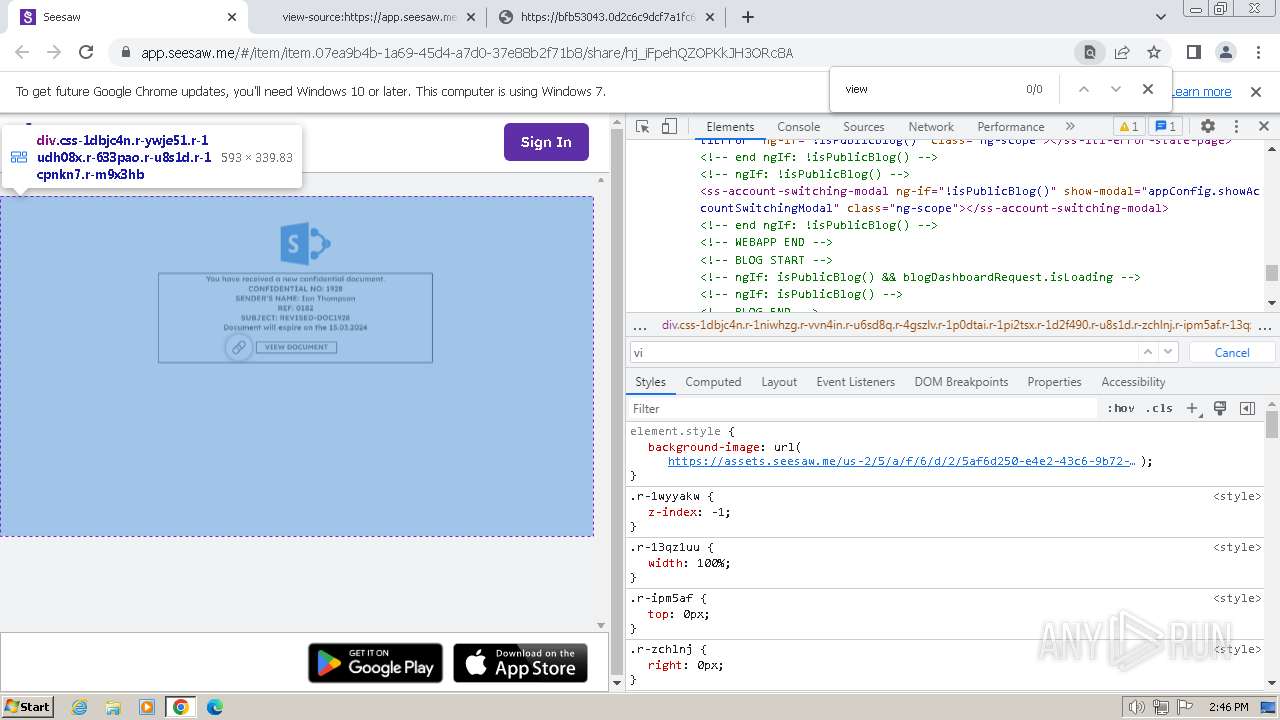Reload the current page
1280x720 pixels.
(x=86, y=53)
